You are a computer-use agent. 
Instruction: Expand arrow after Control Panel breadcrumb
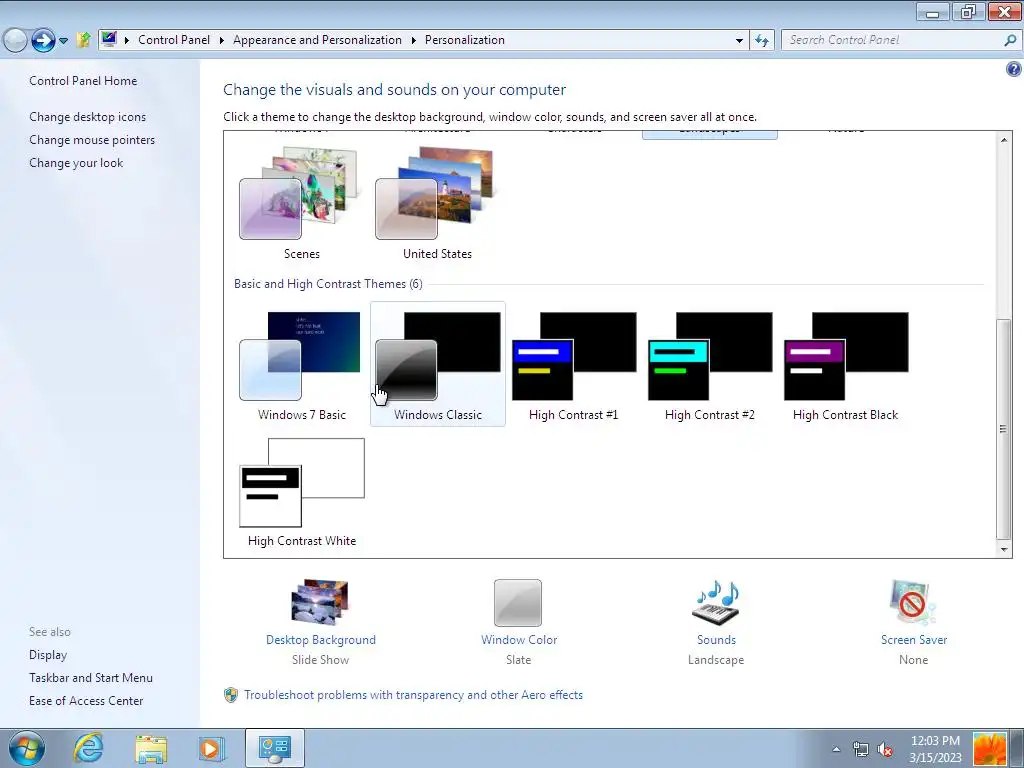(x=221, y=40)
